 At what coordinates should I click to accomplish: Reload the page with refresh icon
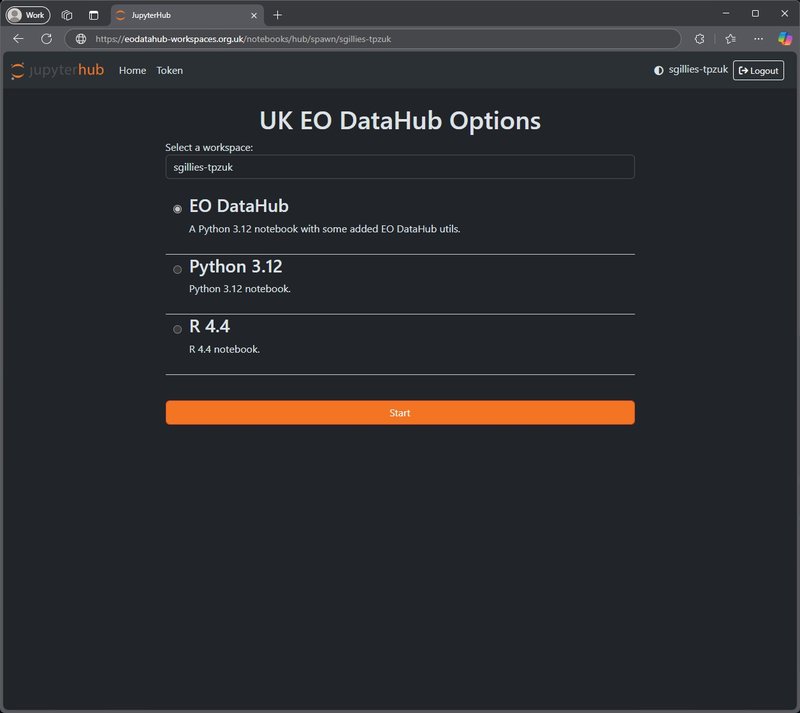pos(46,38)
